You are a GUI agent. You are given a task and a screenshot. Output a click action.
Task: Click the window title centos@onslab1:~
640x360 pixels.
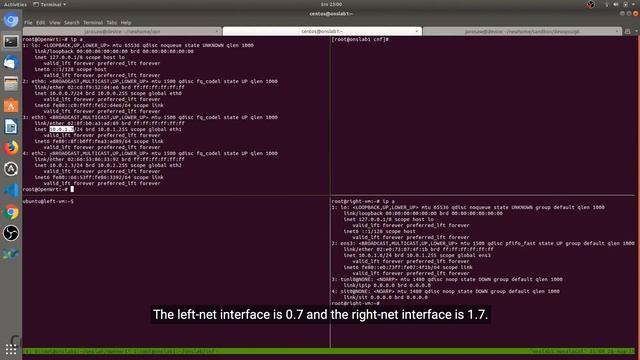coord(331,13)
